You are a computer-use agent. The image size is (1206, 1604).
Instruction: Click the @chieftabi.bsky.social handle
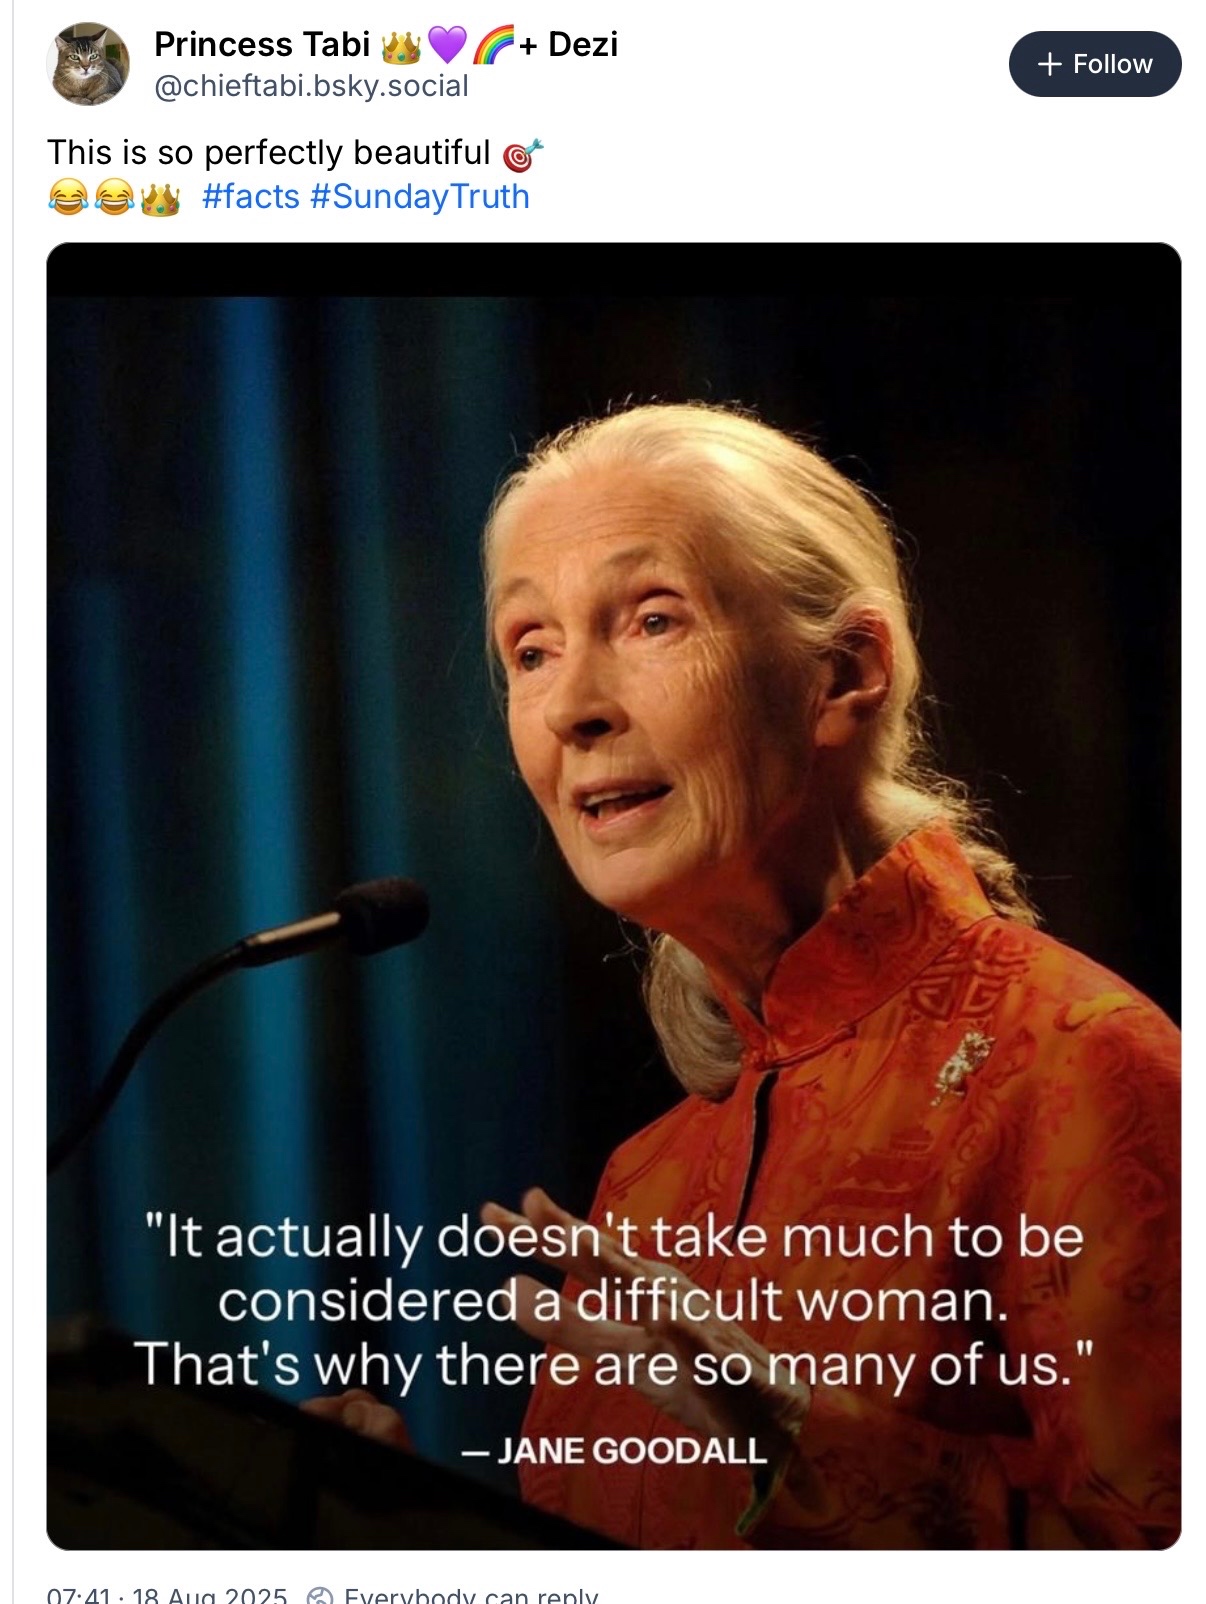coord(311,87)
